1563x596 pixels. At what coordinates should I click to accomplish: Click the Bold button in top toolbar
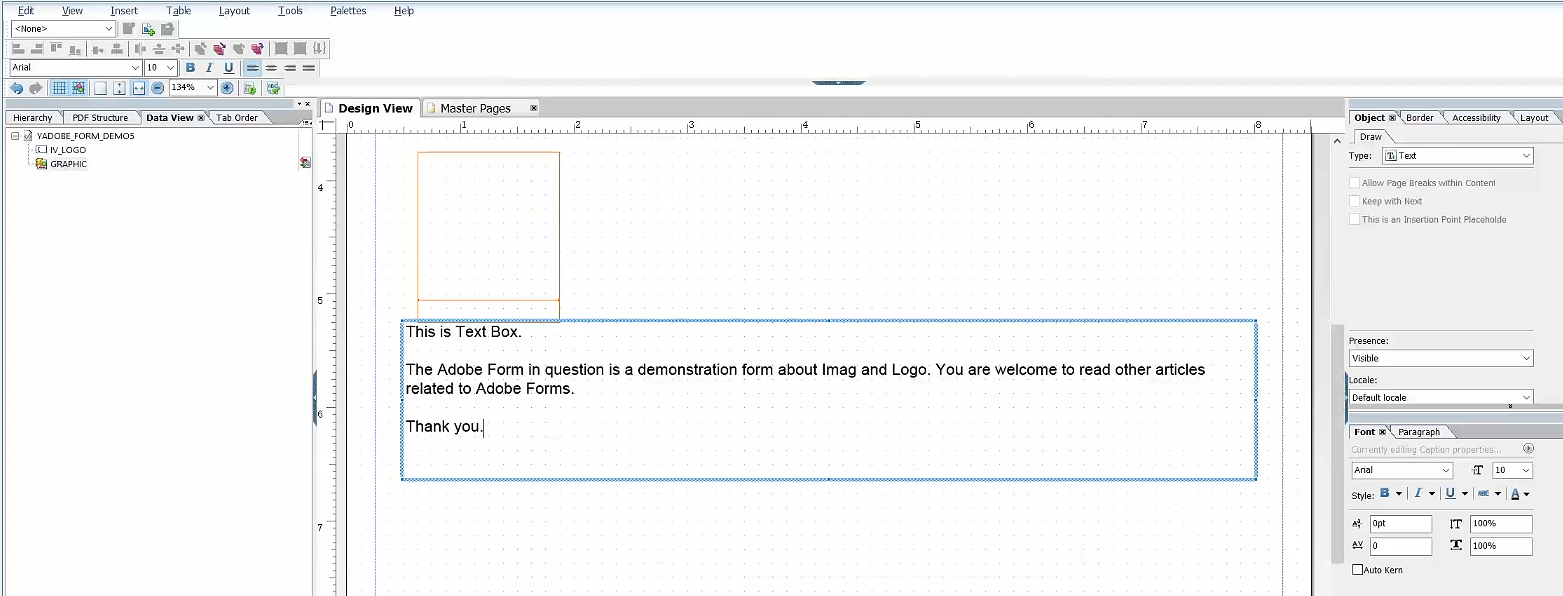190,68
